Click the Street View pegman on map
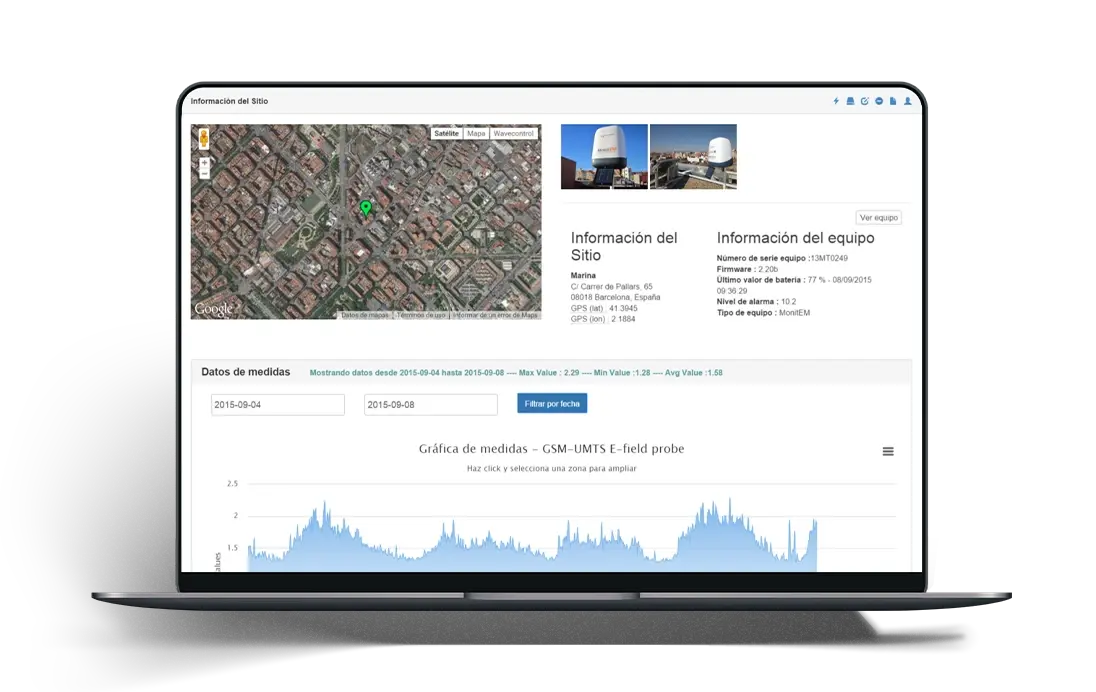1096x692 pixels. click(x=203, y=138)
